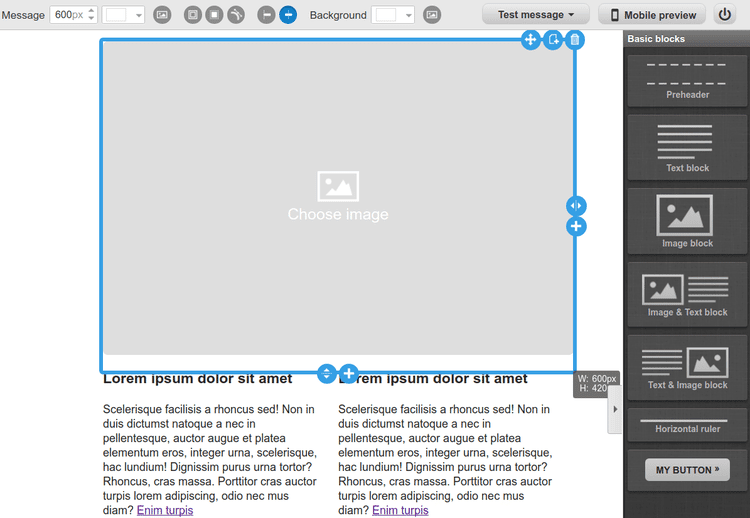
Task: Click the page Background image icon
Action: (432, 15)
